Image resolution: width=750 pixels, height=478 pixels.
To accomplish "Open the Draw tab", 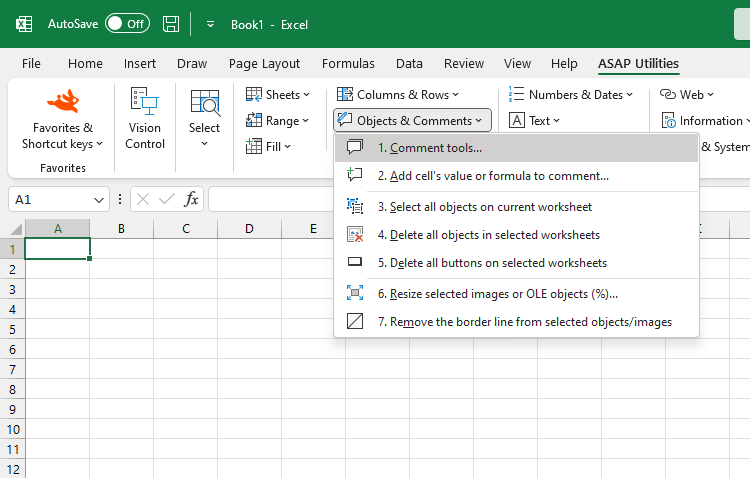I will click(192, 64).
